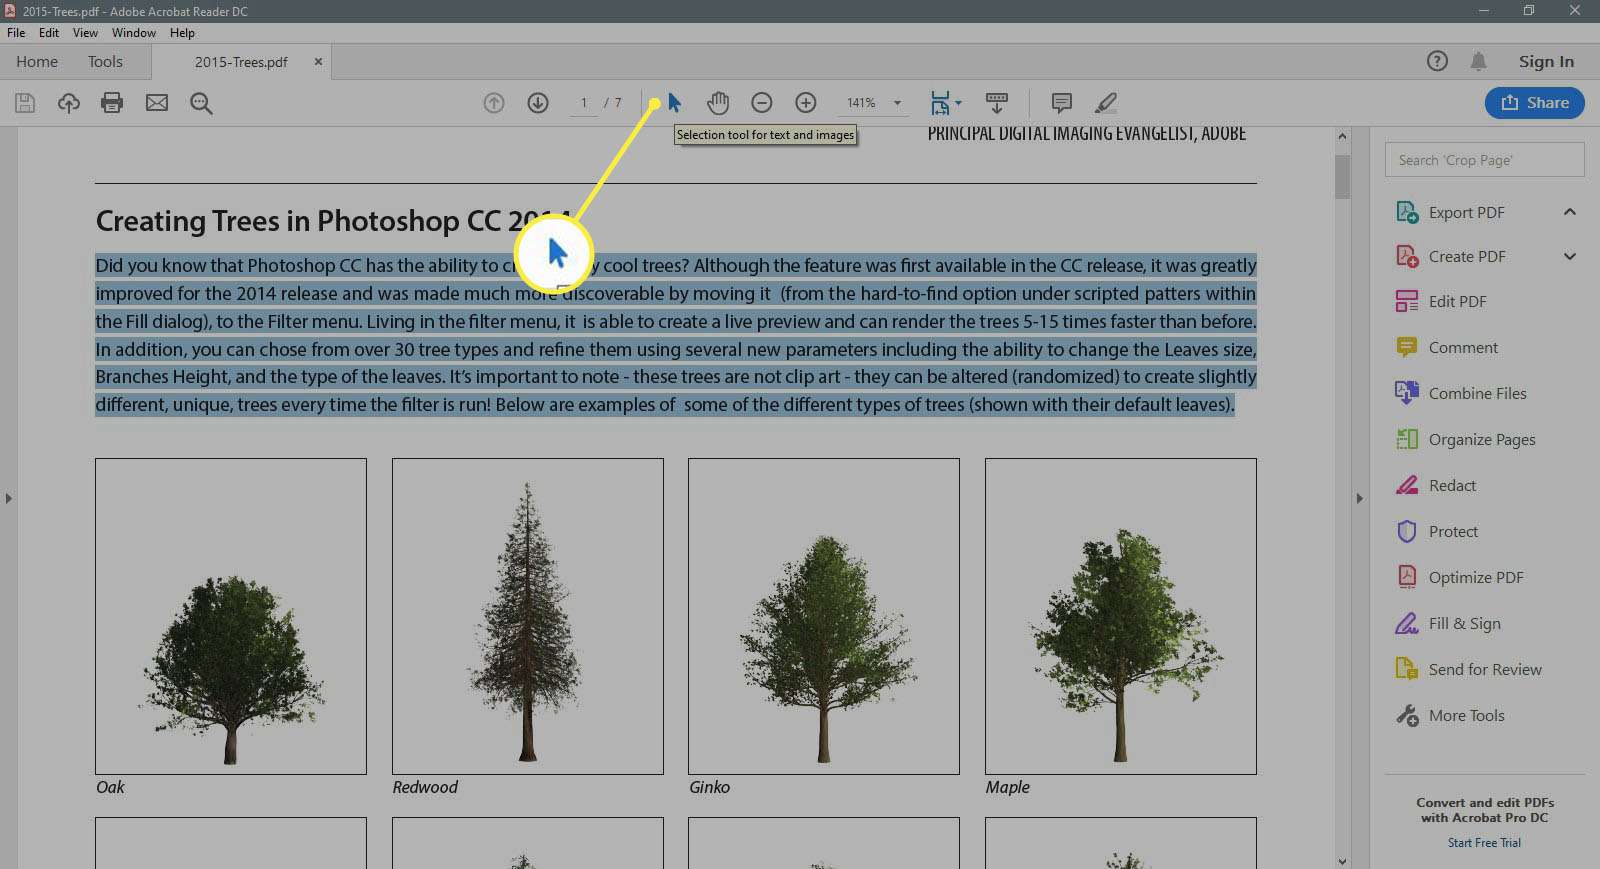Open the Help question mark icon
Image resolution: width=1600 pixels, height=869 pixels.
[1437, 61]
